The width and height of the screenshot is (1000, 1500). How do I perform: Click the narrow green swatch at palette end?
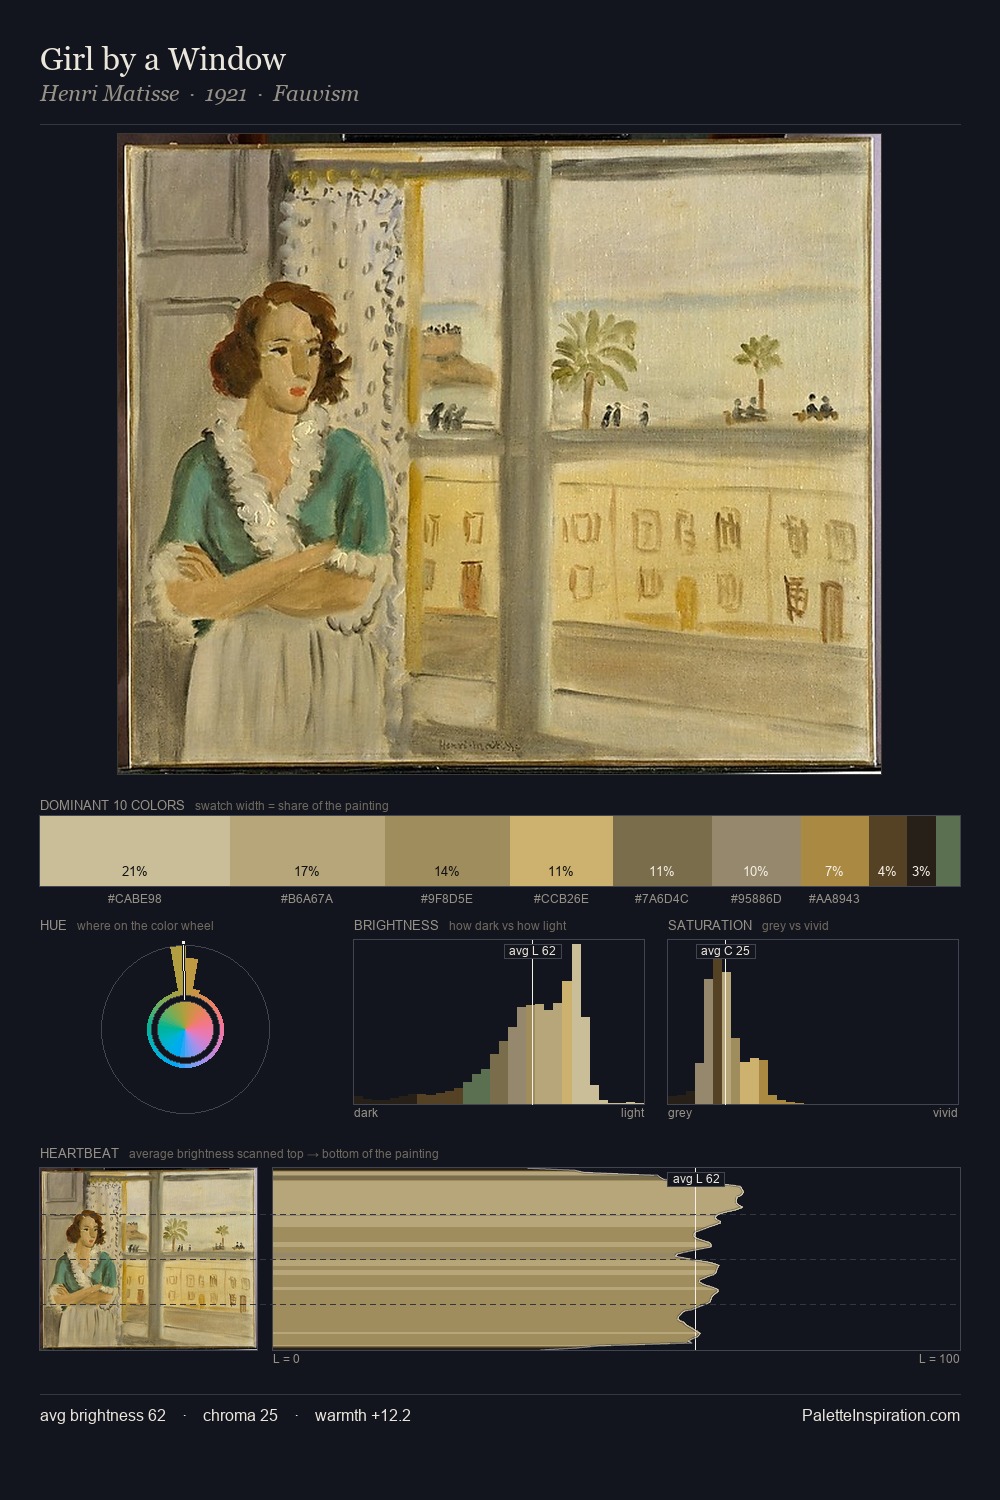[x=948, y=851]
